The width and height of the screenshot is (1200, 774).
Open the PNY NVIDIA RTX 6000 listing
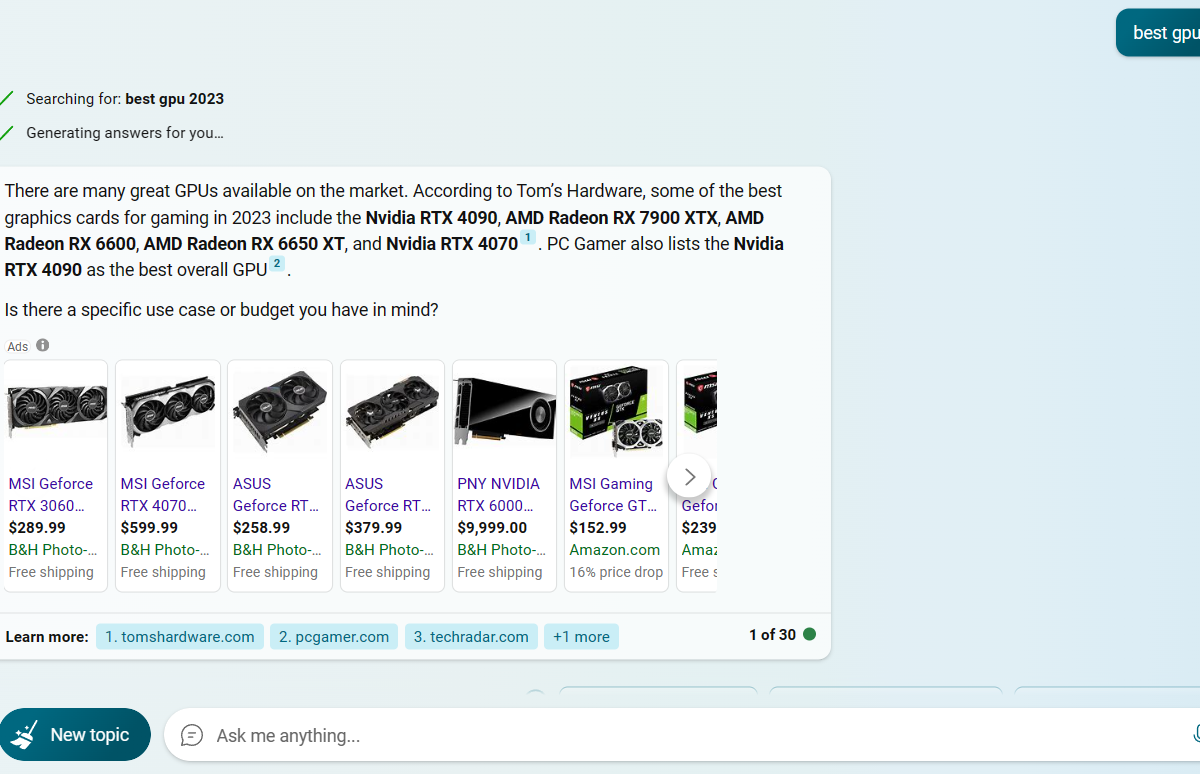pyautogui.click(x=504, y=476)
